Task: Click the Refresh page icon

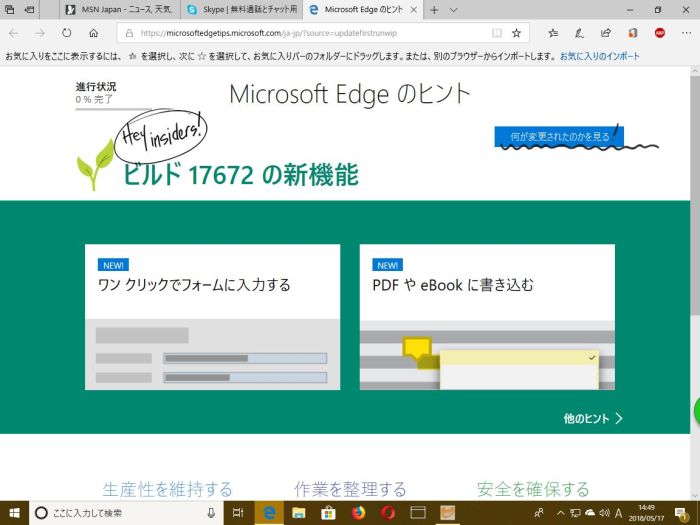Action: 67,33
